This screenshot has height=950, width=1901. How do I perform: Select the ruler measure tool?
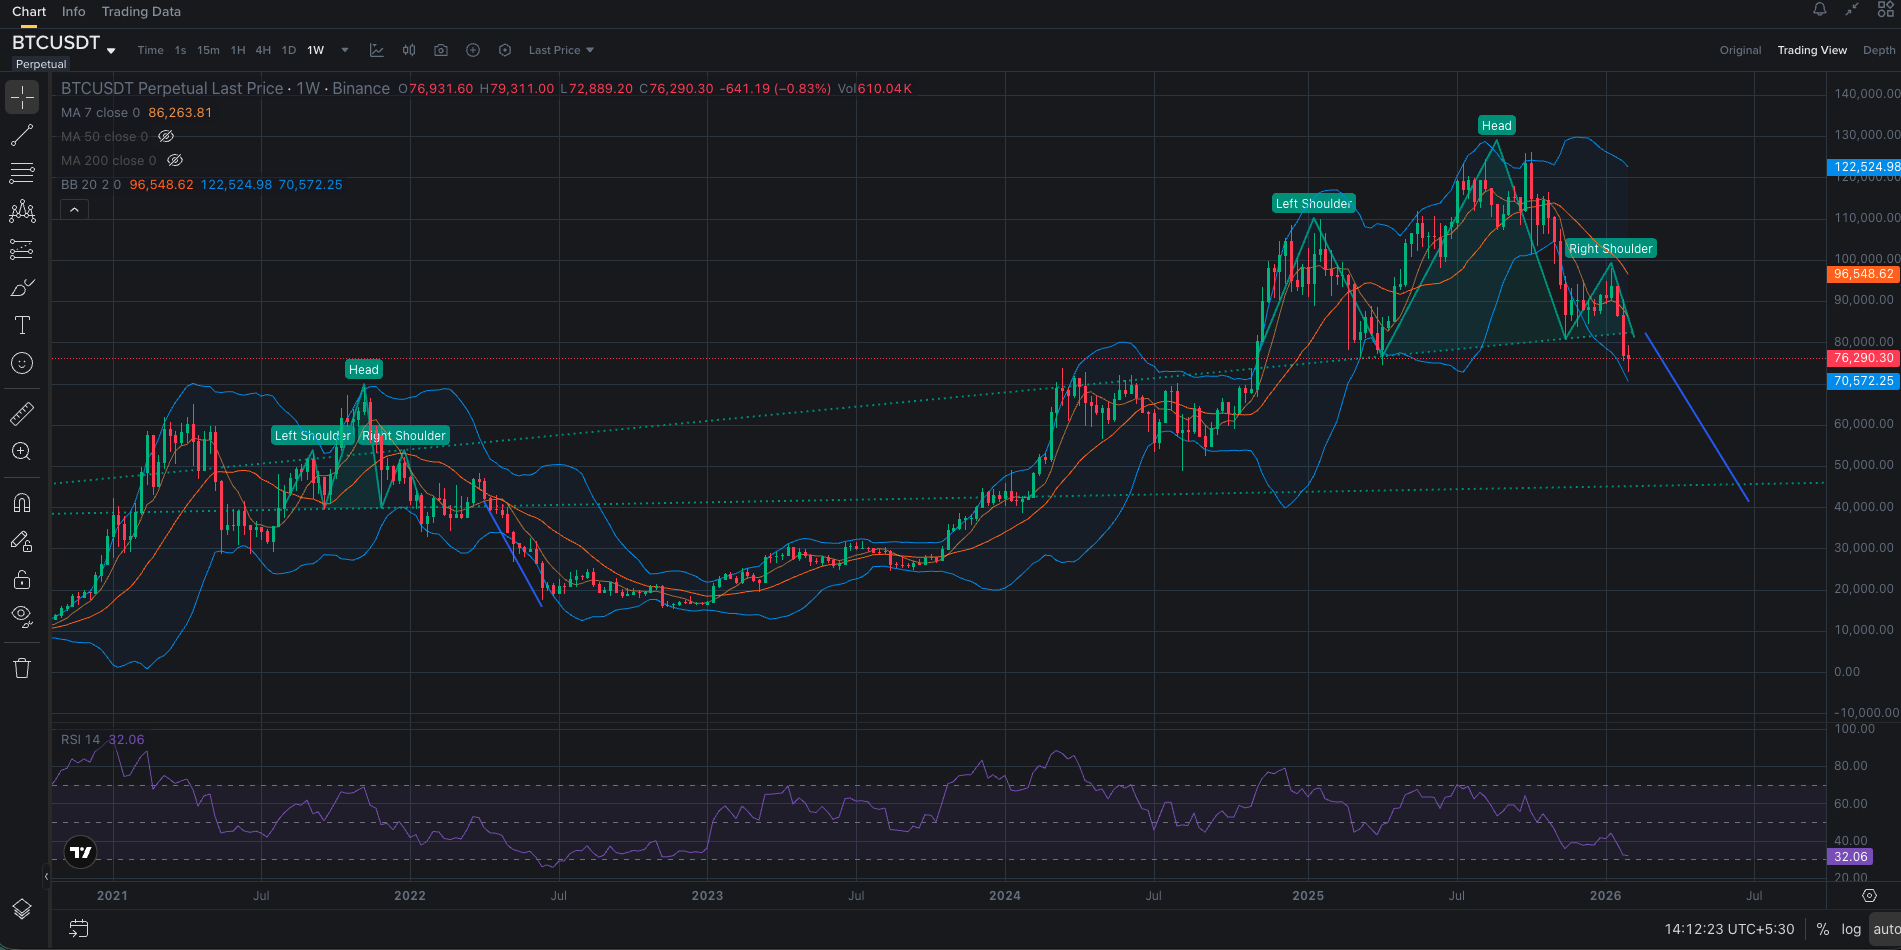(x=22, y=413)
